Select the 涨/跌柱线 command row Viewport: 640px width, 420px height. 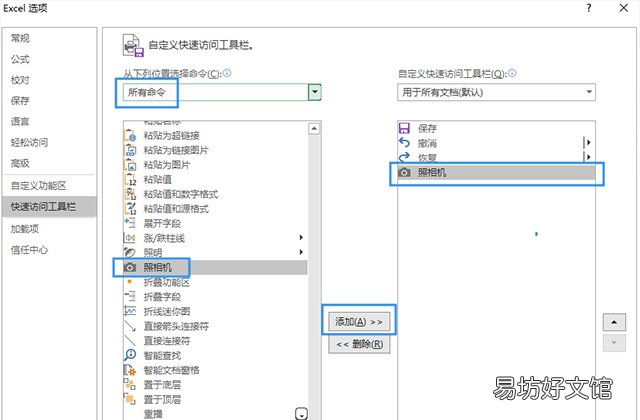point(215,238)
